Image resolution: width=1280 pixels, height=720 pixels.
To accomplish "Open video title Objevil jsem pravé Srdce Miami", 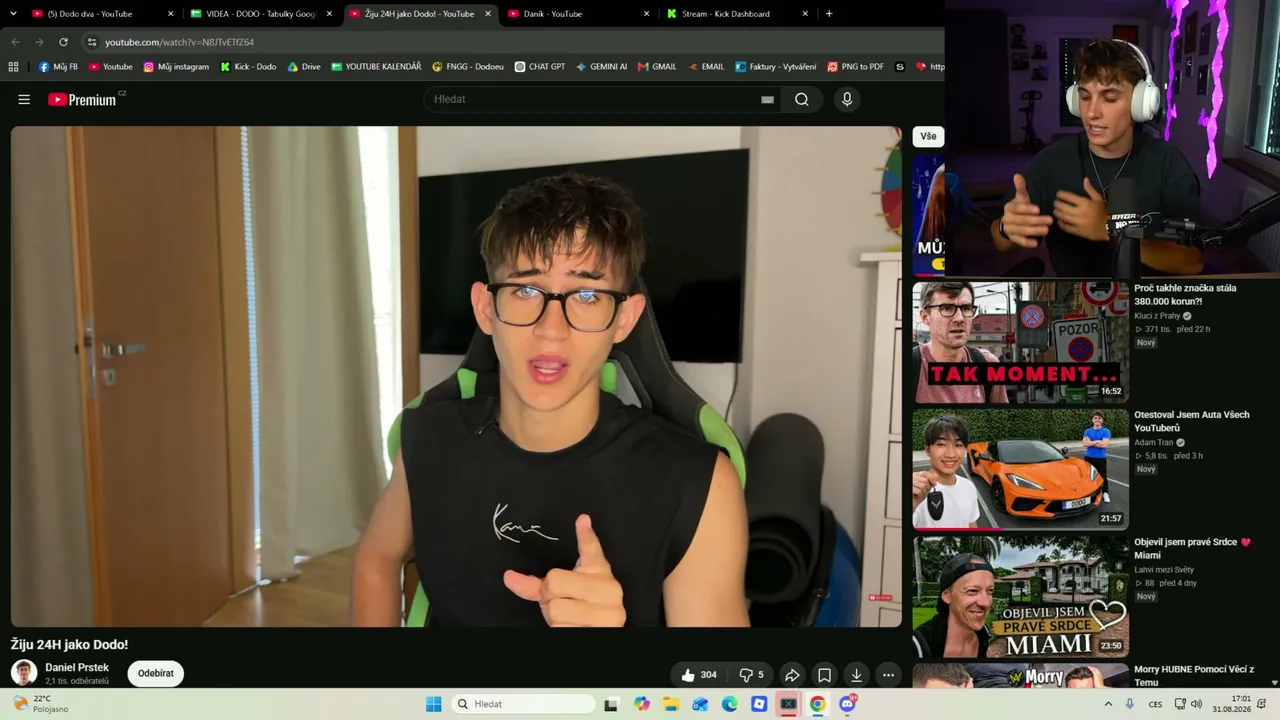I will [1192, 548].
